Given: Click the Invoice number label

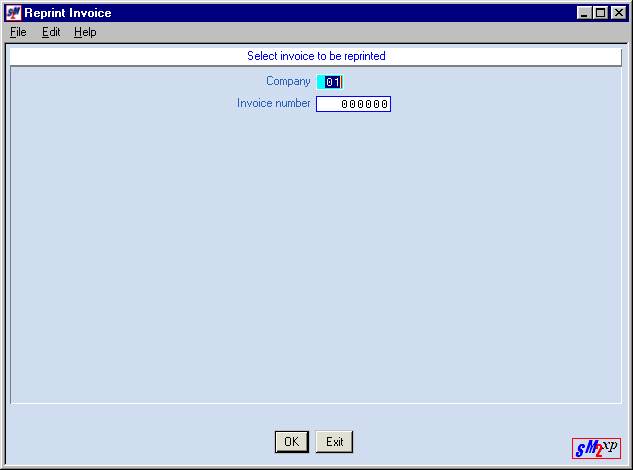Looking at the screenshot, I should [274, 103].
